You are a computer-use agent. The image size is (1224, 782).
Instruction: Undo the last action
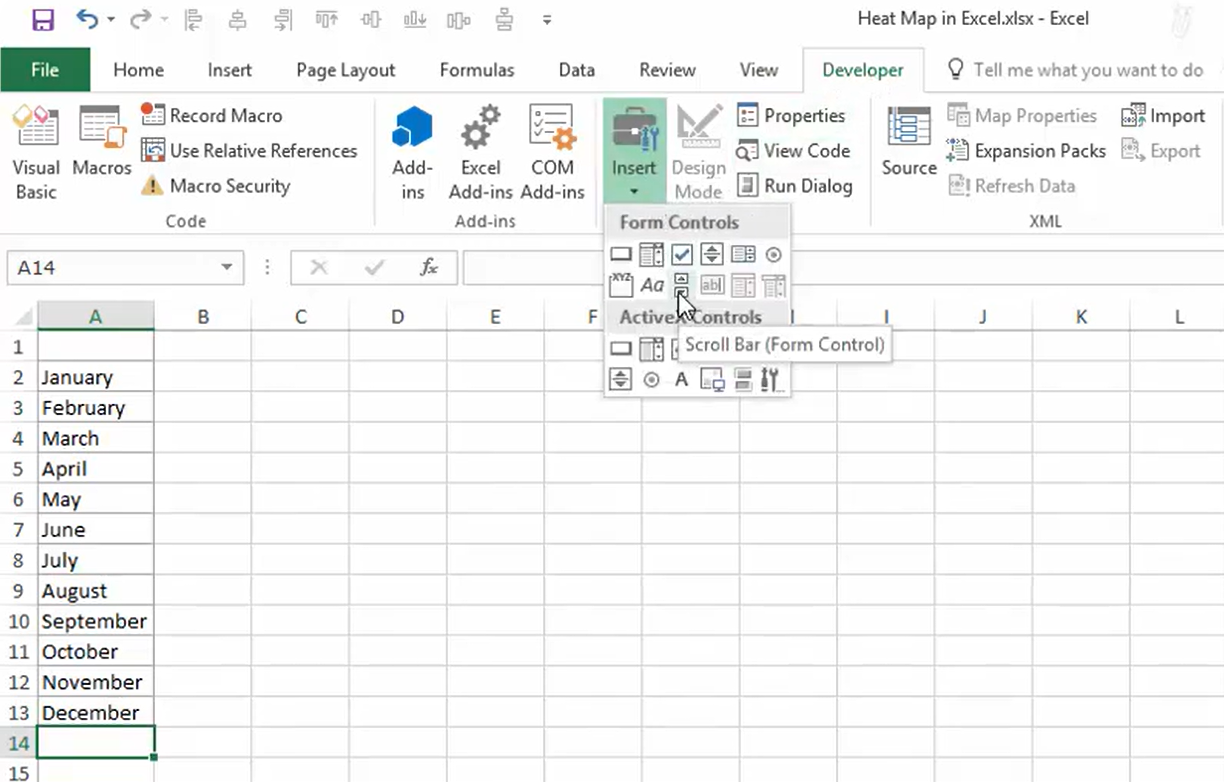click(88, 19)
